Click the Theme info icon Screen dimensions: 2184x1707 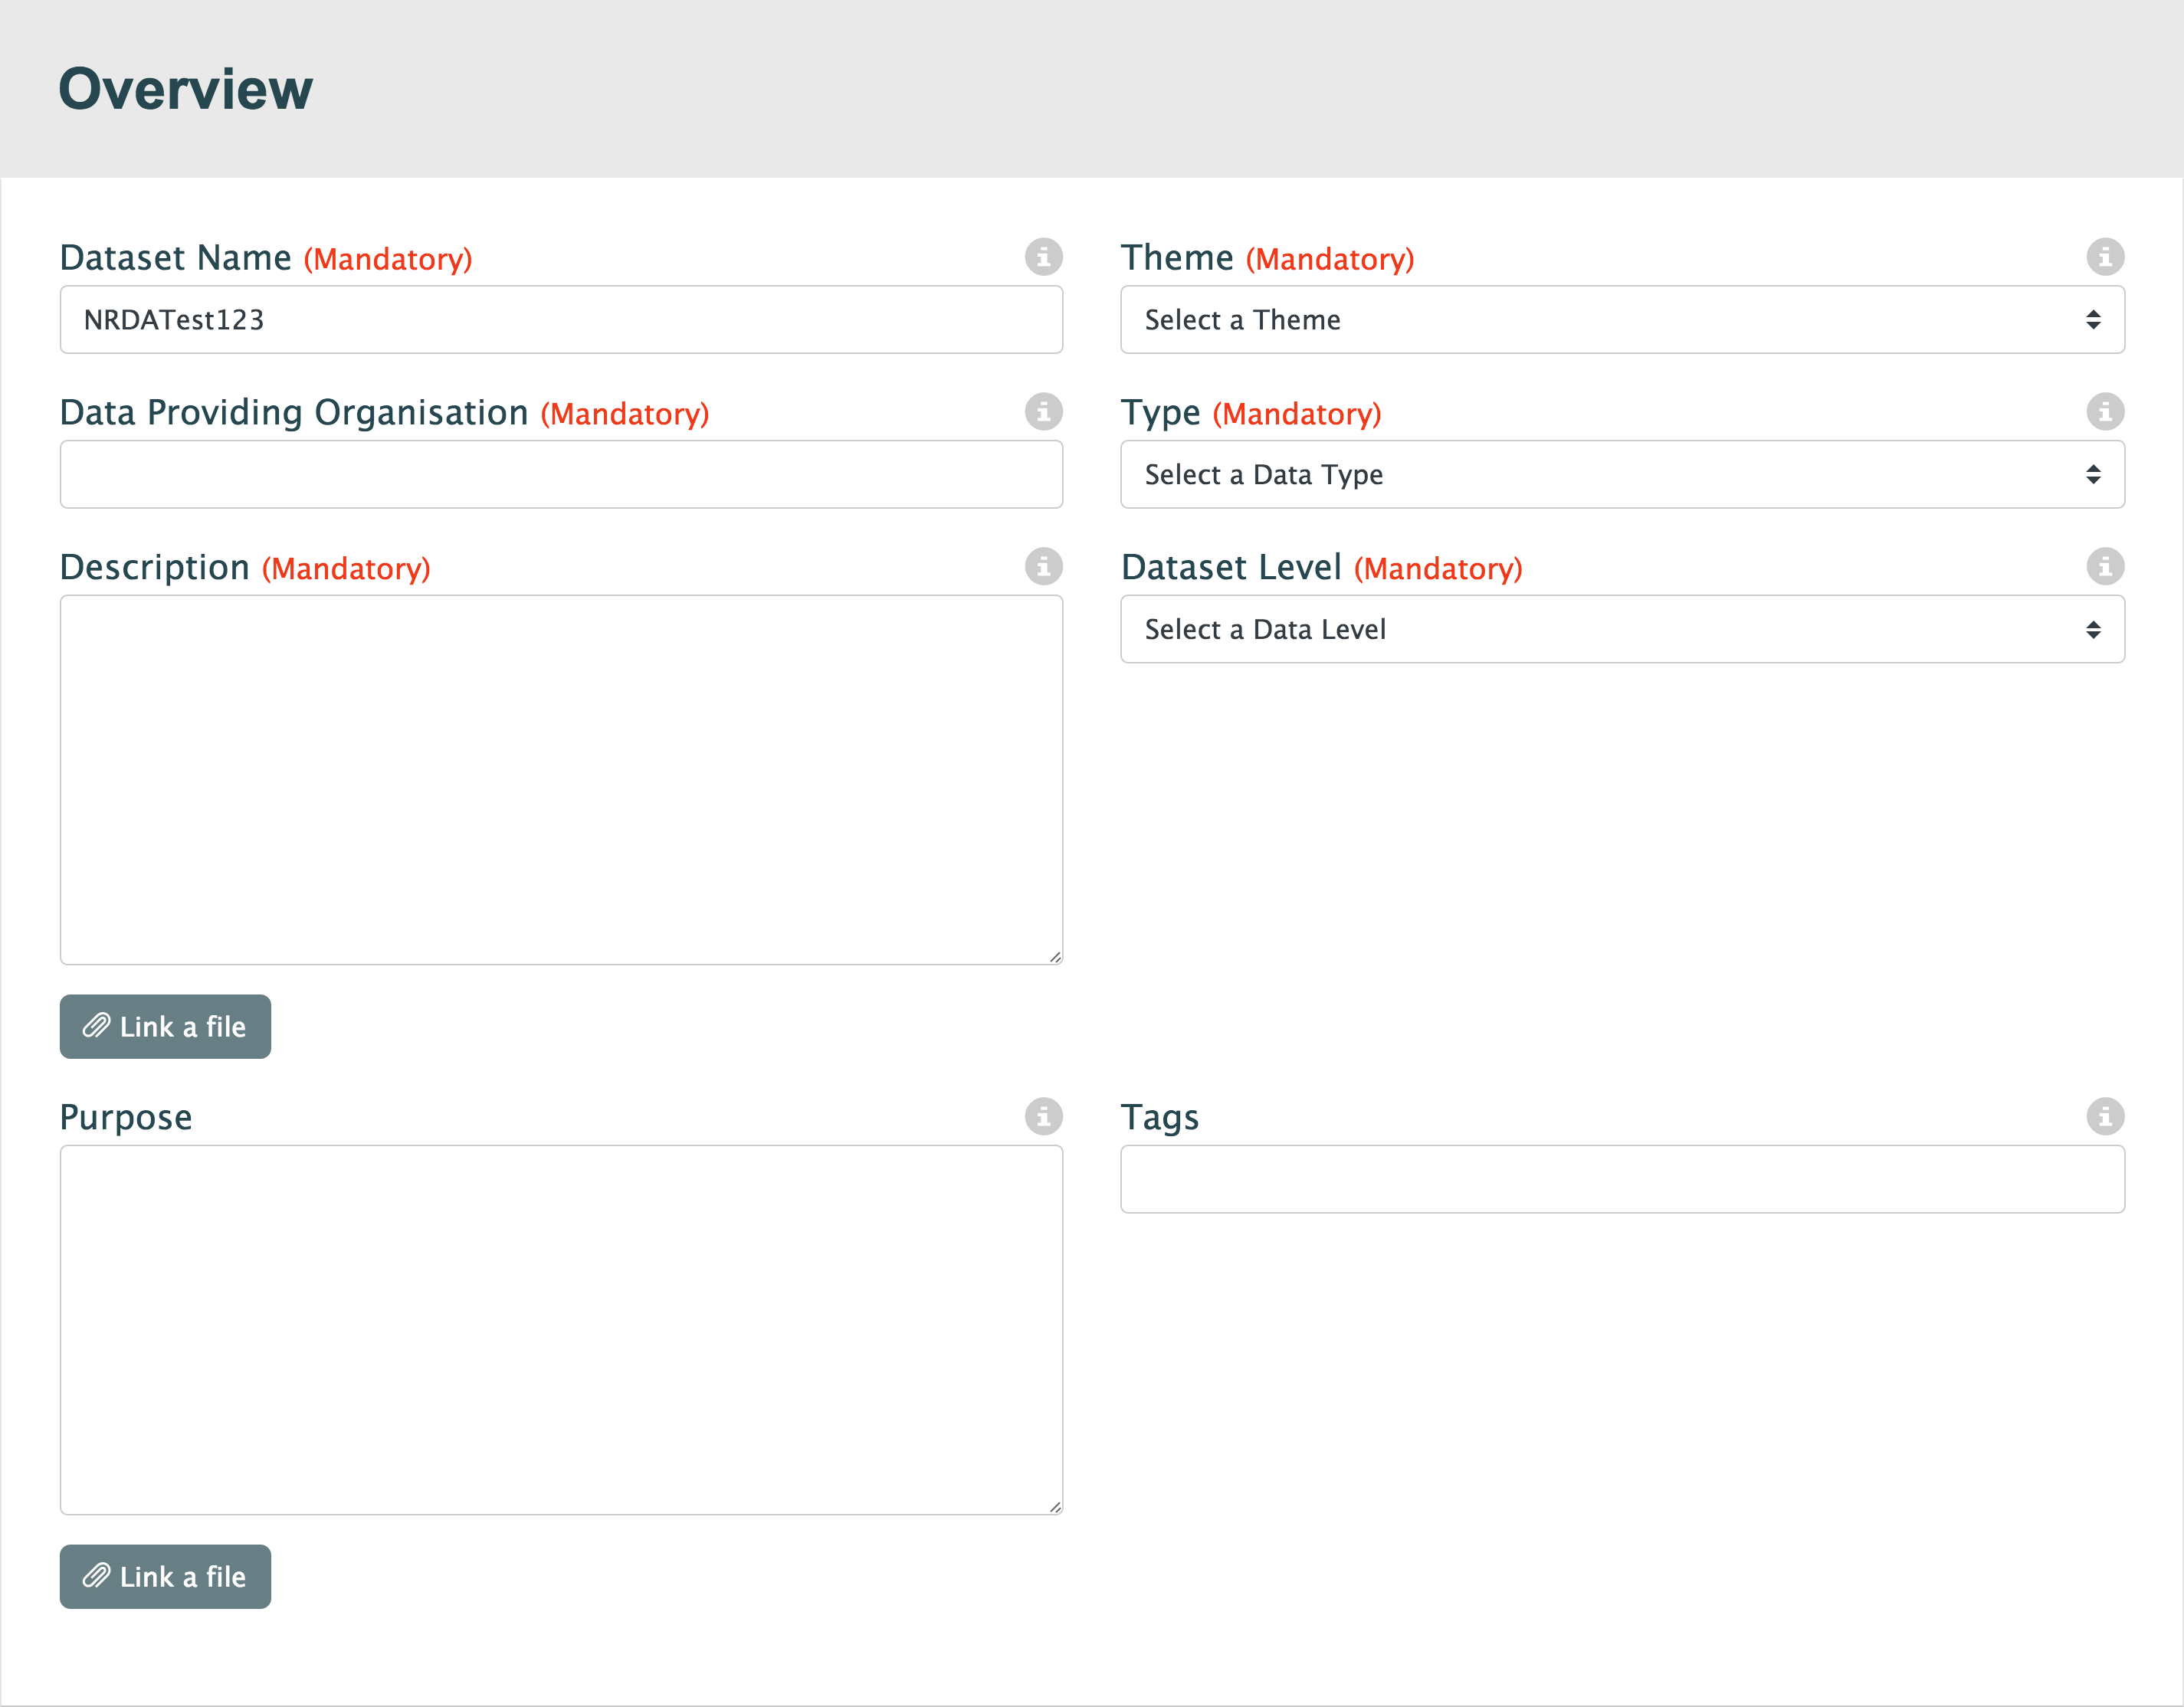pos(2104,257)
